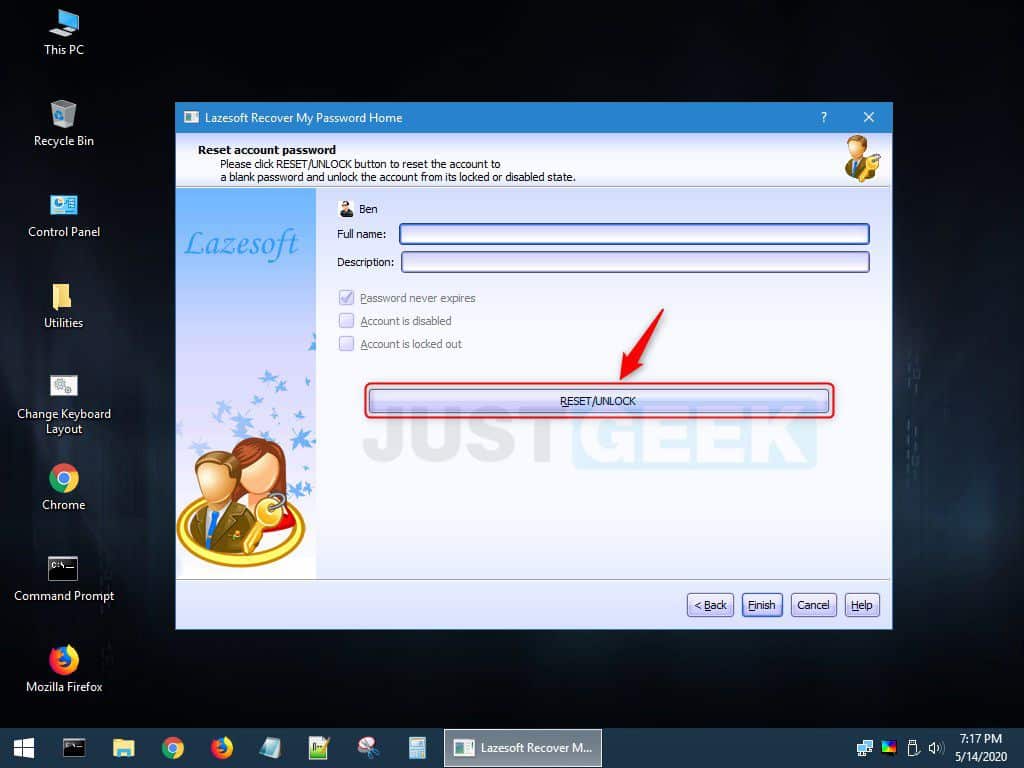
Task: Click the volume speaker tray icon
Action: pos(936,748)
